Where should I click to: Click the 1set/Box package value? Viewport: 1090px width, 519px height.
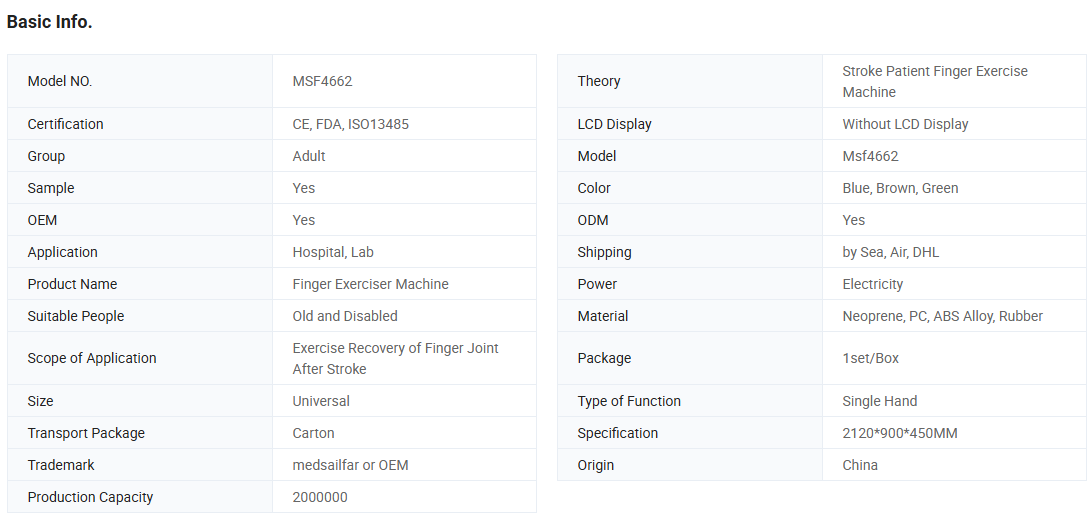tap(870, 358)
